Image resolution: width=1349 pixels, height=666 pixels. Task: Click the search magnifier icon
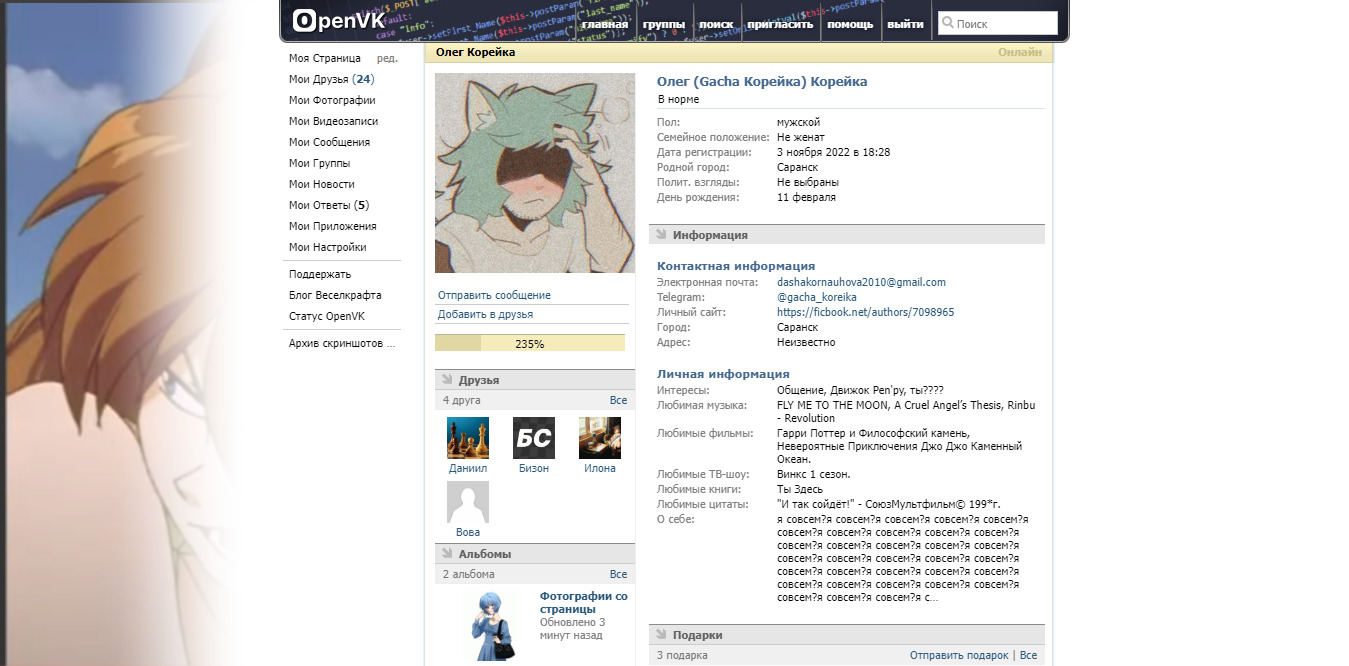click(x=947, y=23)
